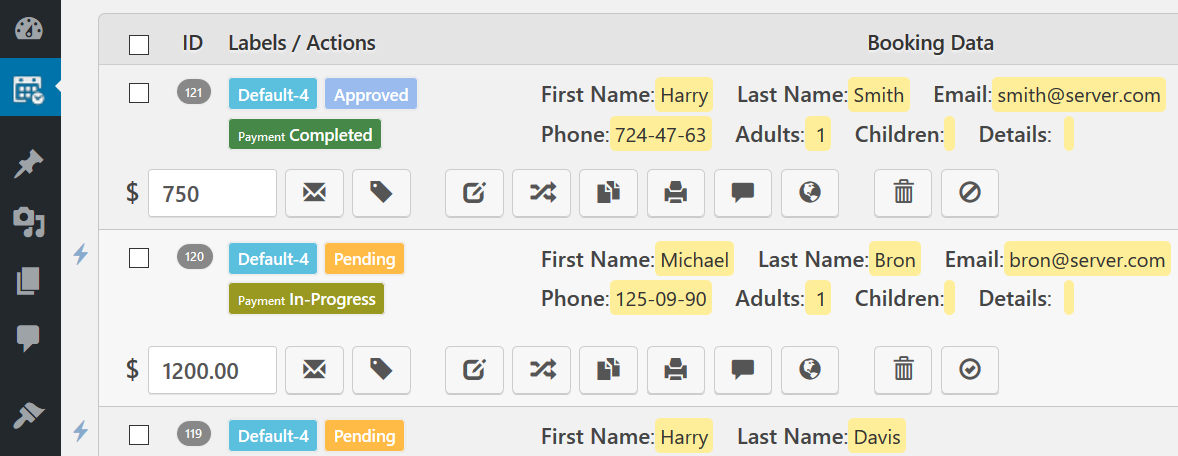Click the Booking calendar icon in sidebar
This screenshot has width=1178, height=456.
29,88
